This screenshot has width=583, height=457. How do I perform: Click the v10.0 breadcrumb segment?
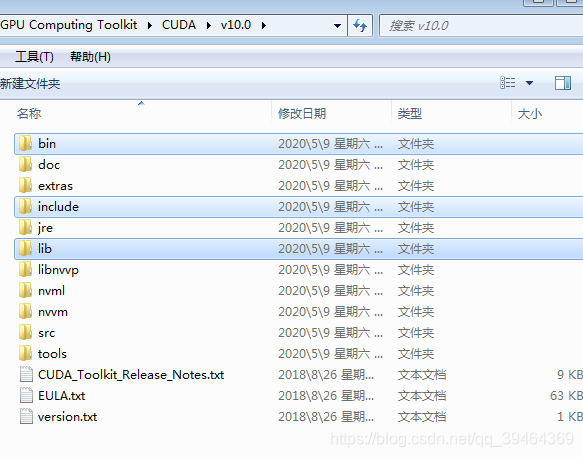click(x=236, y=25)
